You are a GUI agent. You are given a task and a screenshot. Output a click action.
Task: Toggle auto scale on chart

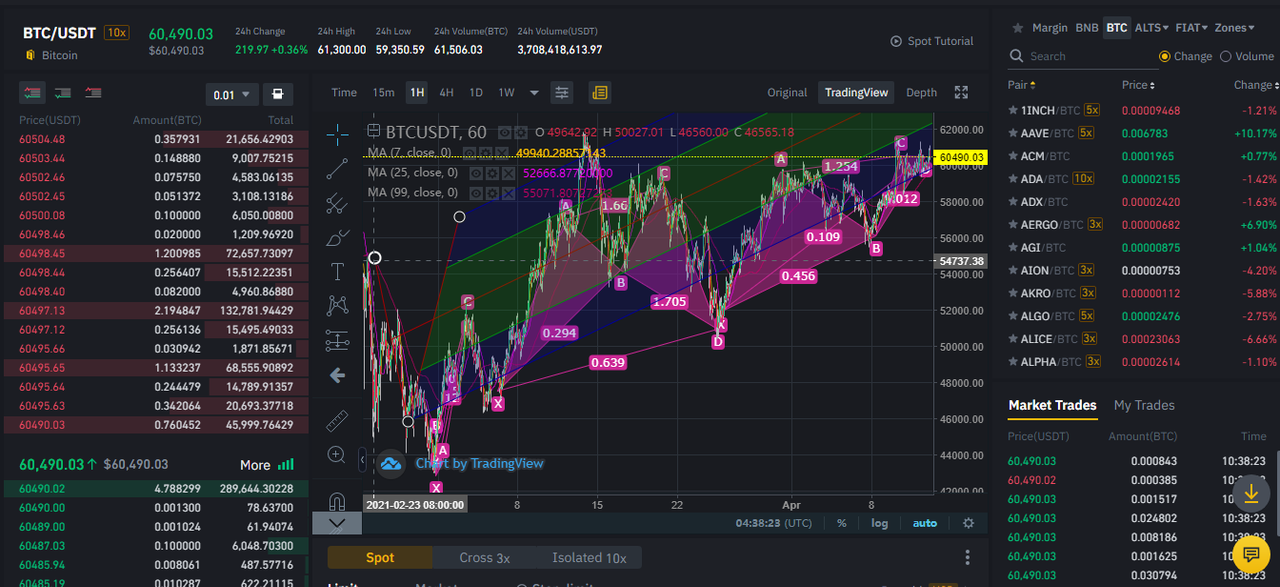(x=925, y=523)
